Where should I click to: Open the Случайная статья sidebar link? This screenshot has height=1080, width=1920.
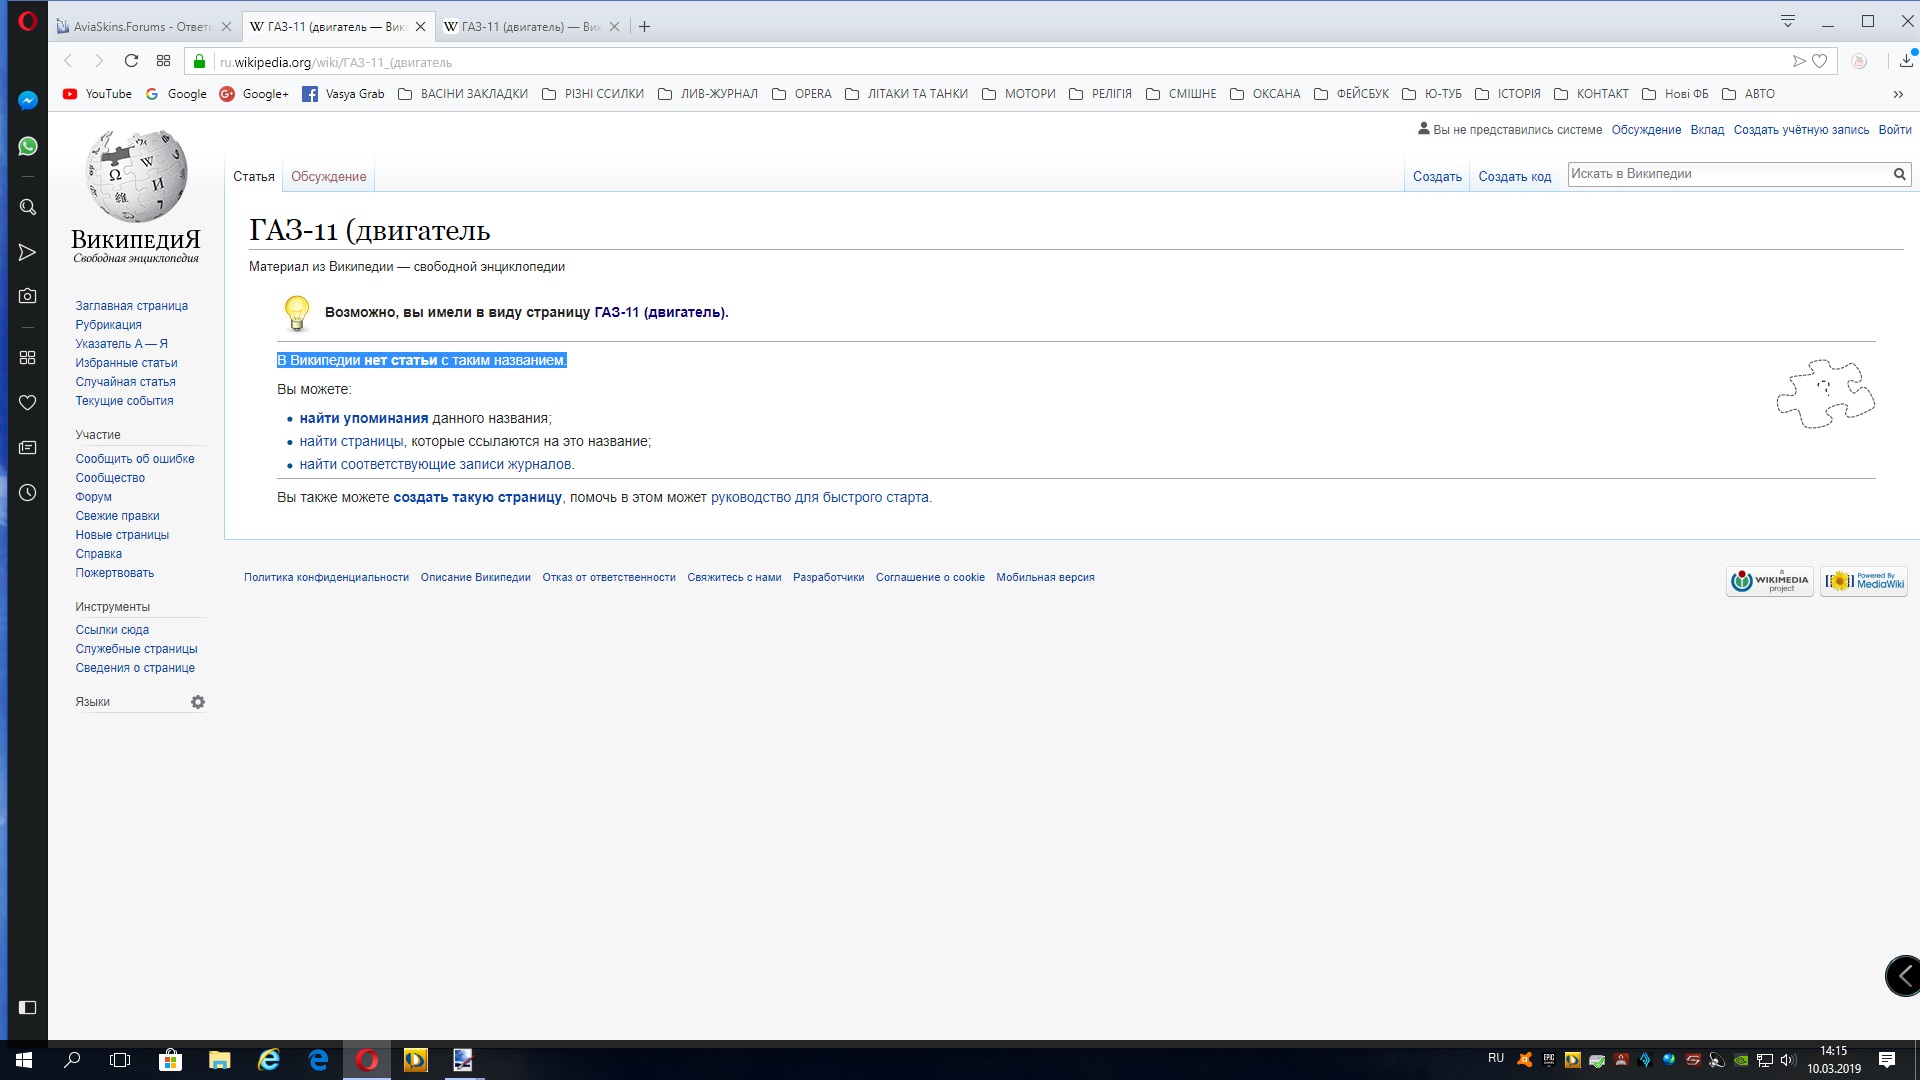125,382
